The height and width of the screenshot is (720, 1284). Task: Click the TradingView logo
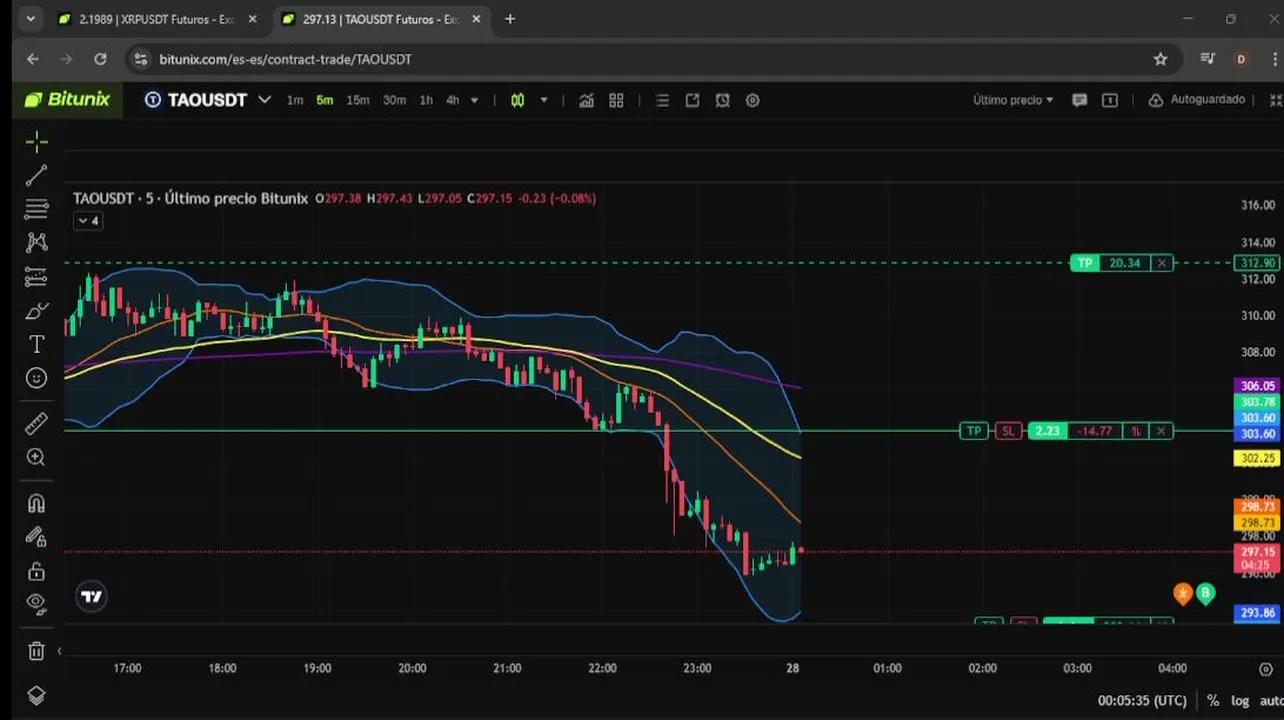[91, 597]
